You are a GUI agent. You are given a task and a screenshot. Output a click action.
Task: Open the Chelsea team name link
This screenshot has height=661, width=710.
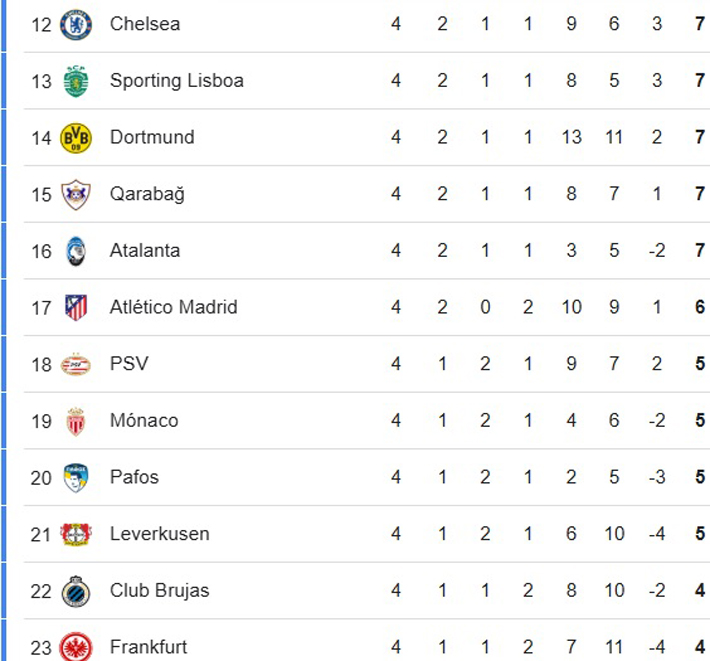(x=145, y=24)
